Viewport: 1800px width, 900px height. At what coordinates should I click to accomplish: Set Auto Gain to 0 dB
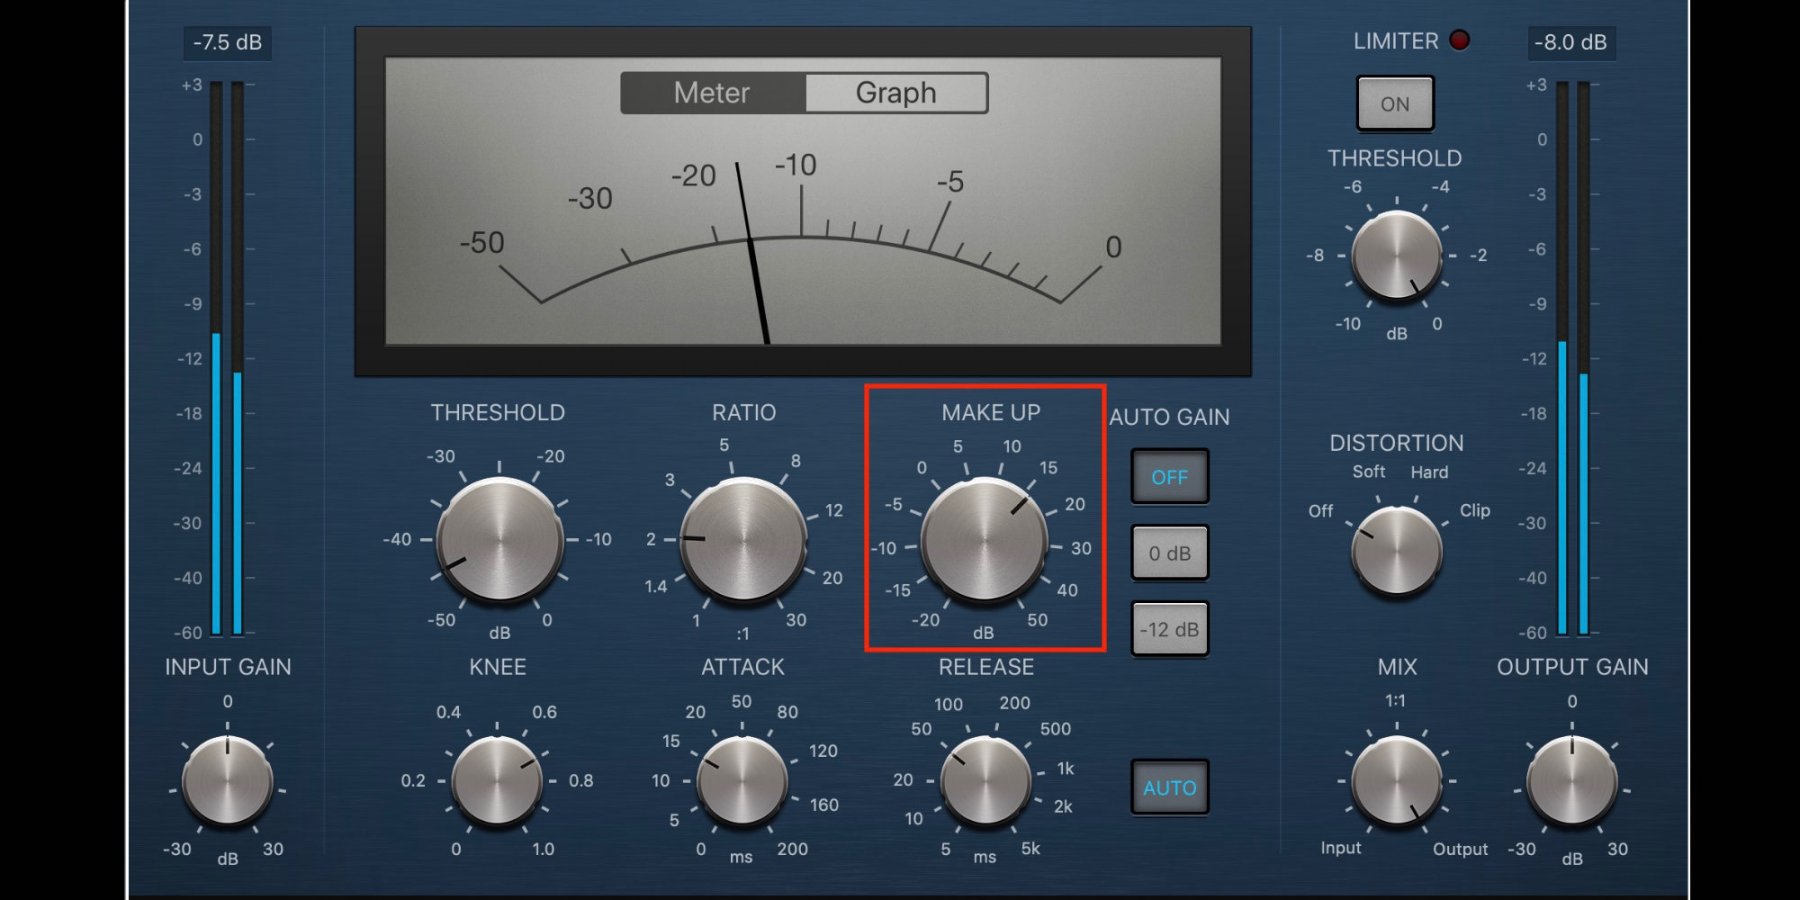[1169, 553]
